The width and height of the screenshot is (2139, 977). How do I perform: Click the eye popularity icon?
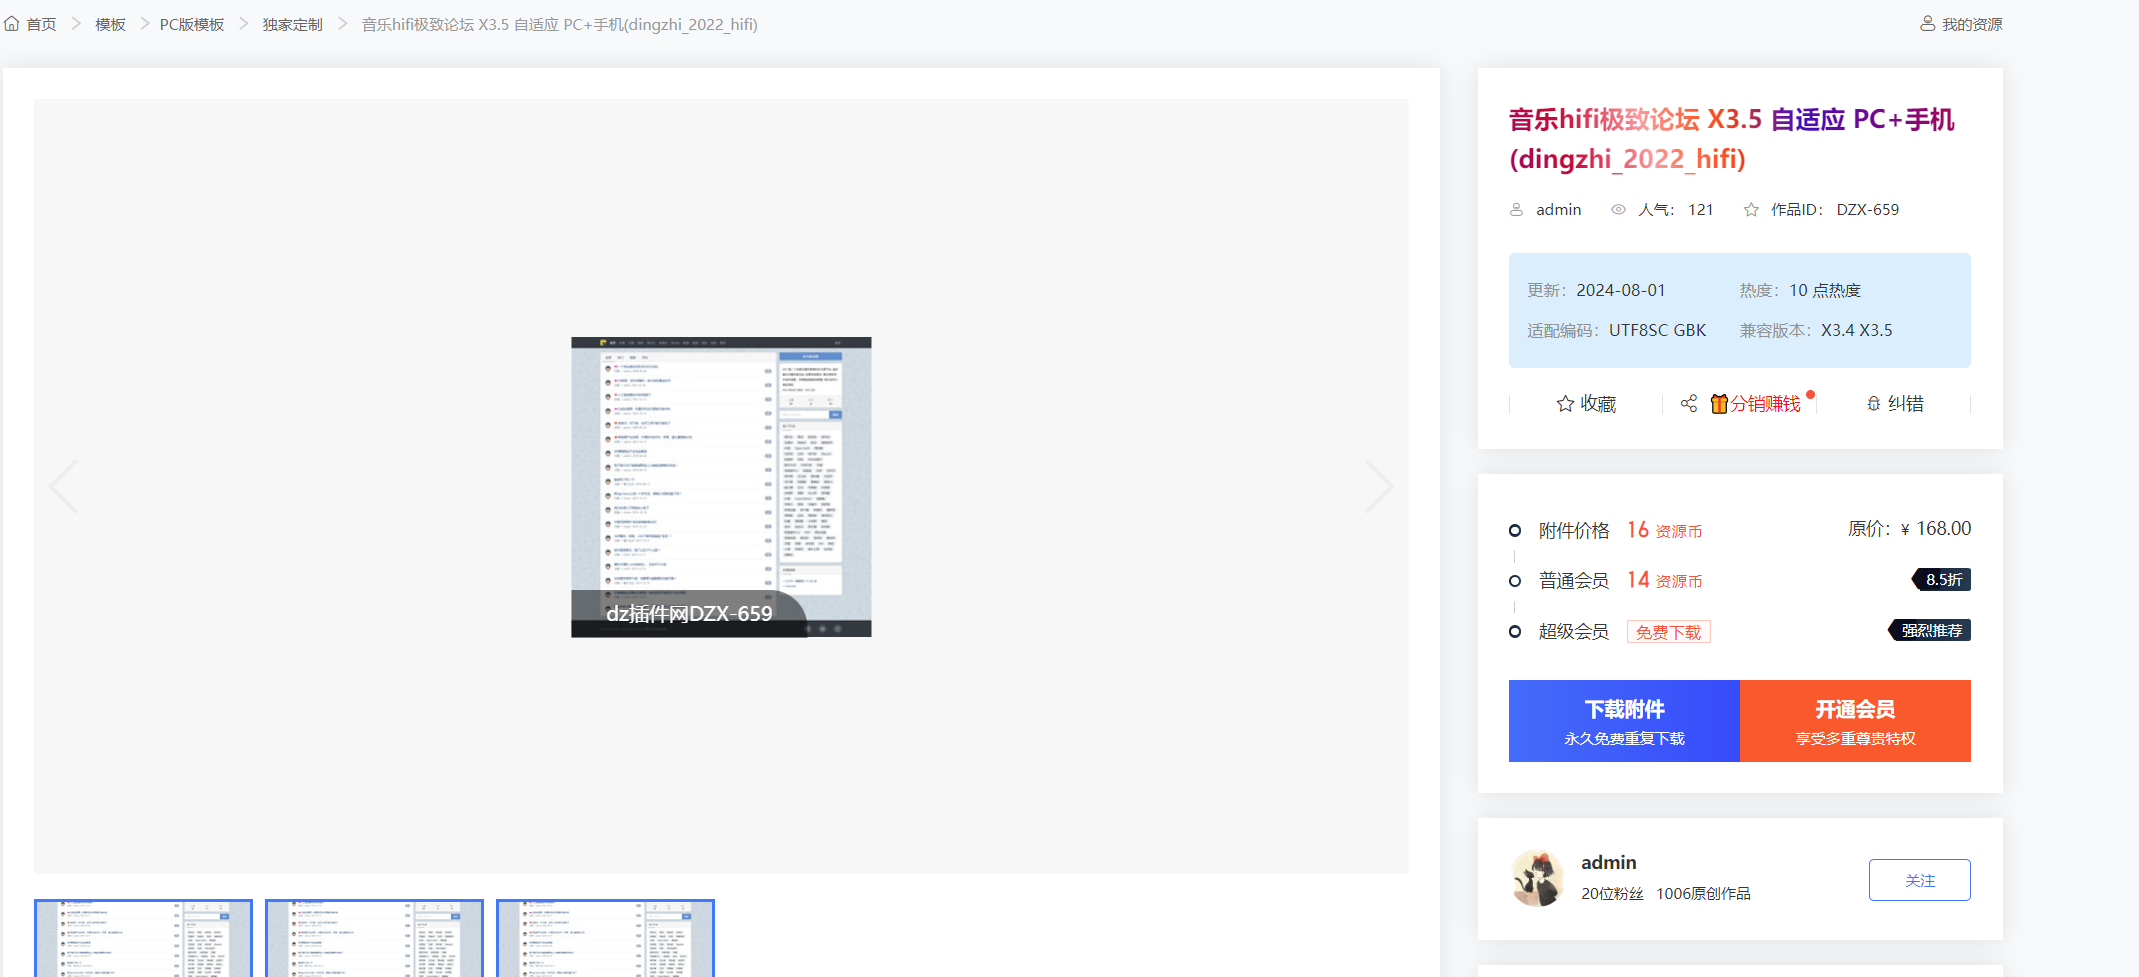1618,209
